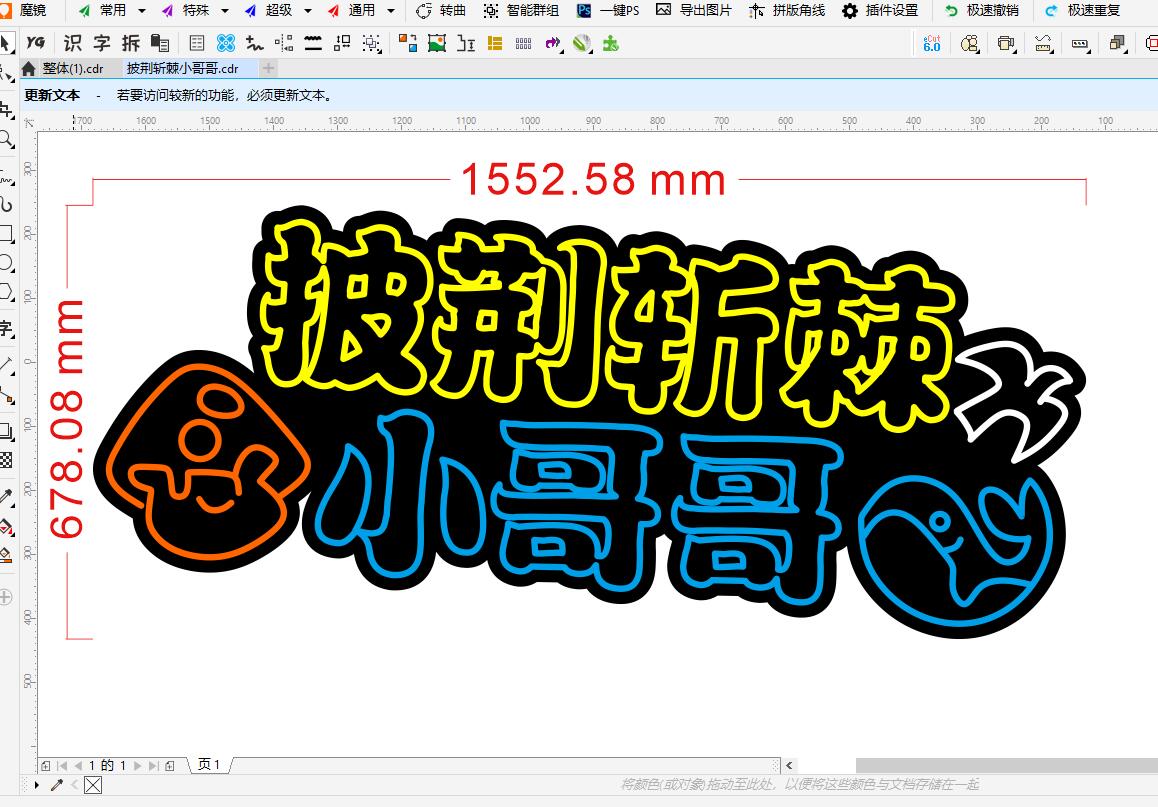Click the green striped ball icon
1158x807 pixels.
point(582,44)
